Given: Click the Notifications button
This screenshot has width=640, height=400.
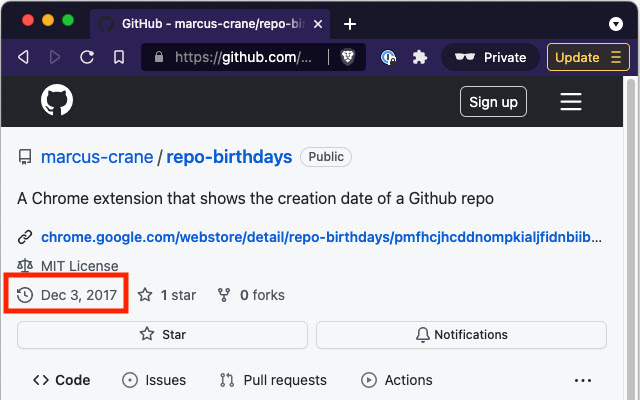Looking at the screenshot, I should (x=461, y=335).
